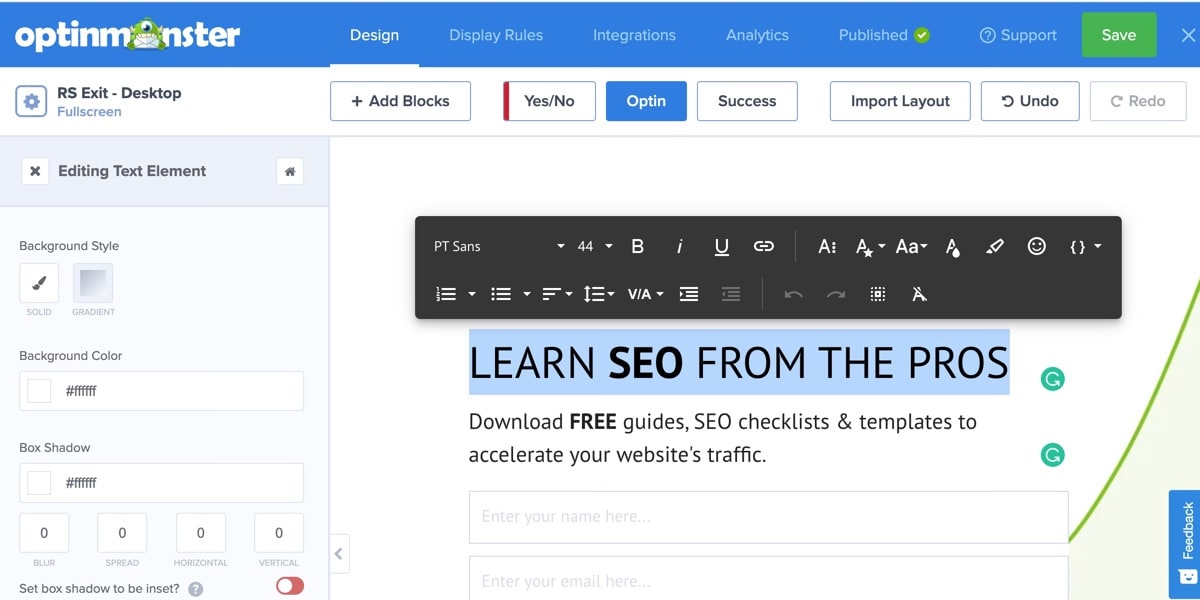This screenshot has width=1200, height=600.
Task: Open the Analytics tab
Action: [757, 35]
